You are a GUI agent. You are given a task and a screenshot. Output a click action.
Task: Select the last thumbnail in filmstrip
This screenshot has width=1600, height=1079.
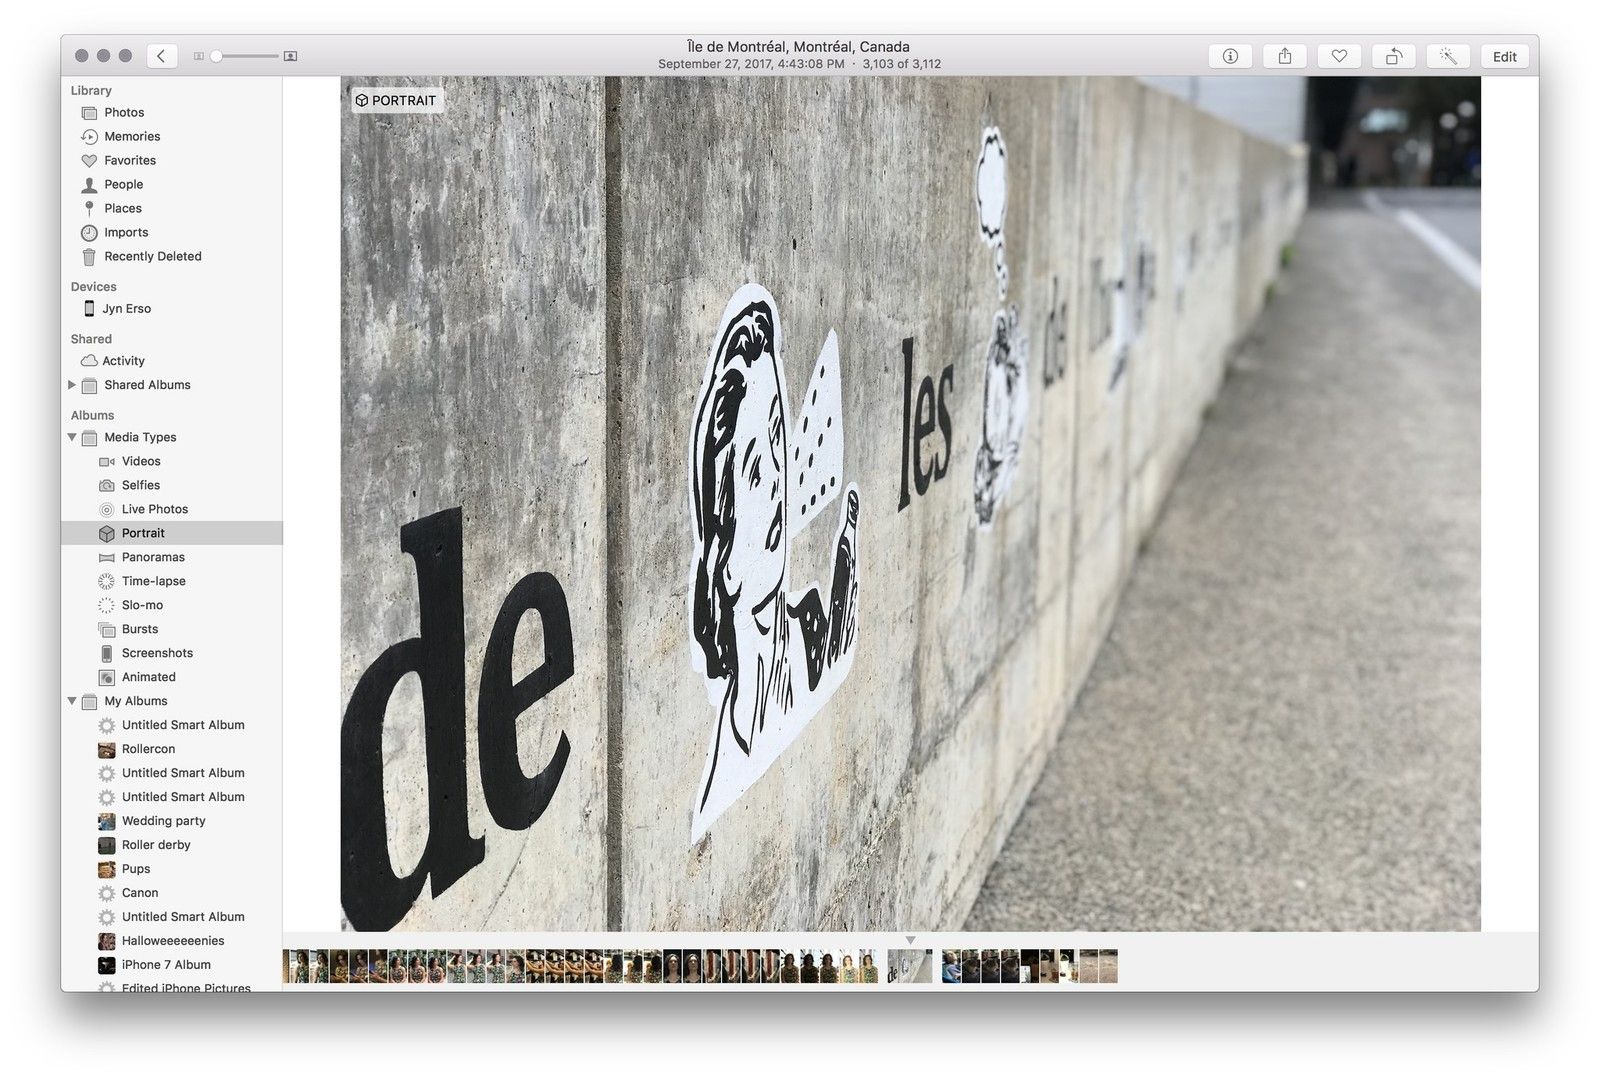coord(1108,966)
